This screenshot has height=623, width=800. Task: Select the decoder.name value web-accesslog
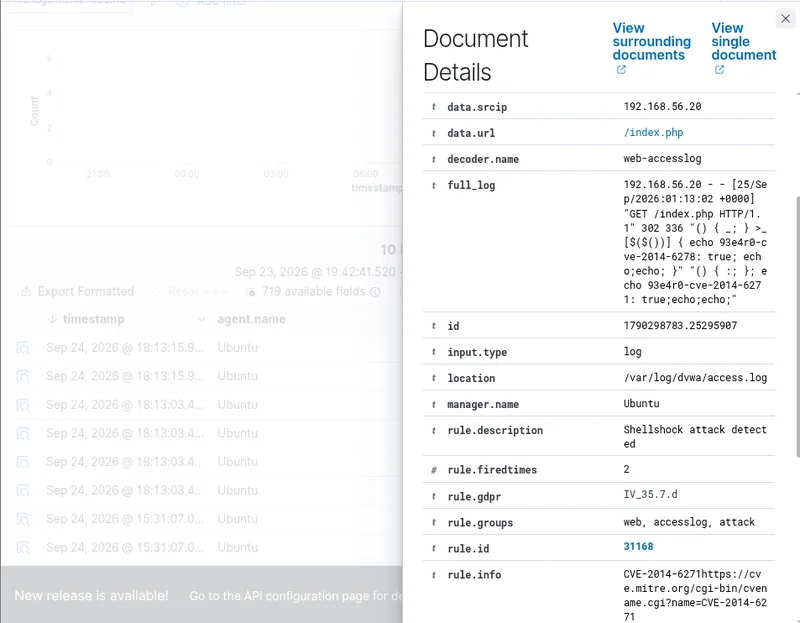pyautogui.click(x=662, y=158)
